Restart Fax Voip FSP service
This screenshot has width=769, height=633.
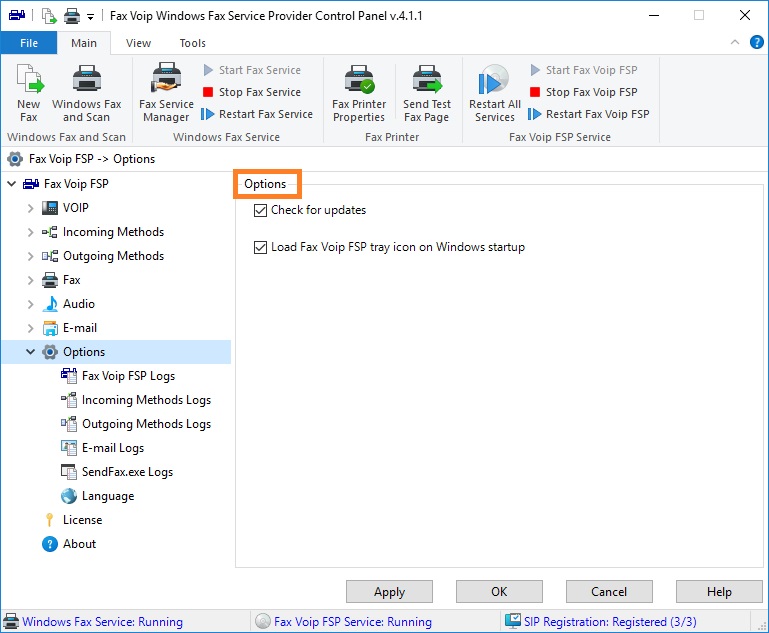coord(589,114)
